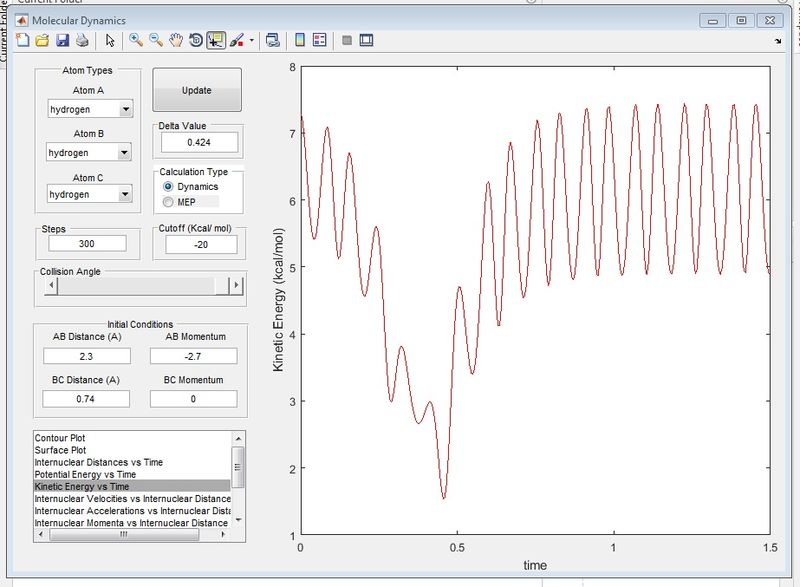Insert a legend
The height and width of the screenshot is (587, 800).
click(x=320, y=40)
